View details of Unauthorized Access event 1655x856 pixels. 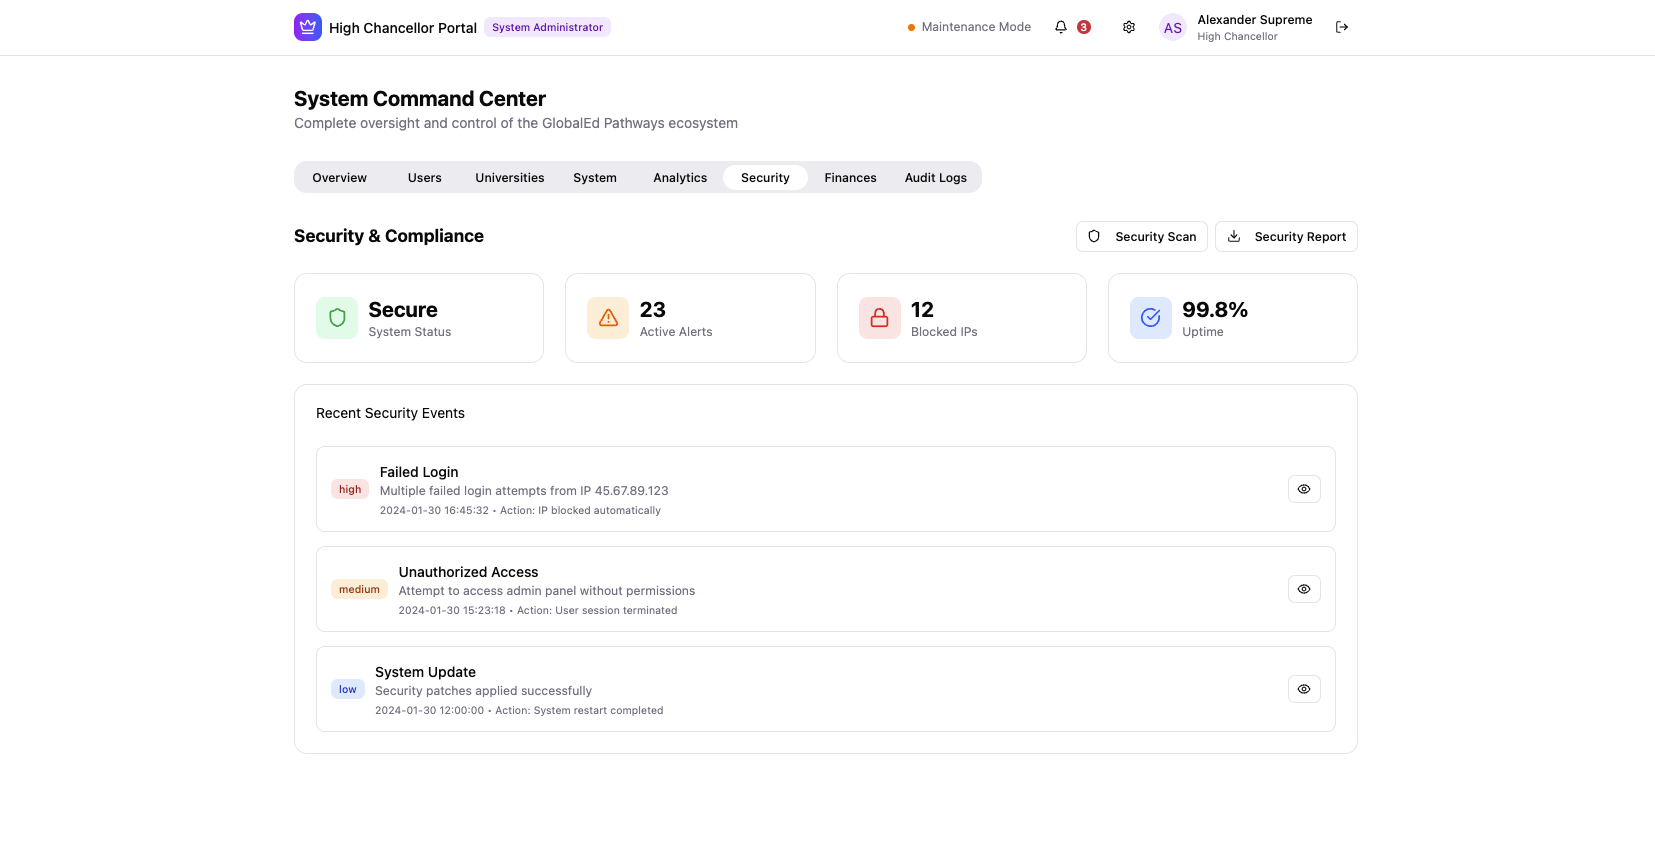(1303, 589)
